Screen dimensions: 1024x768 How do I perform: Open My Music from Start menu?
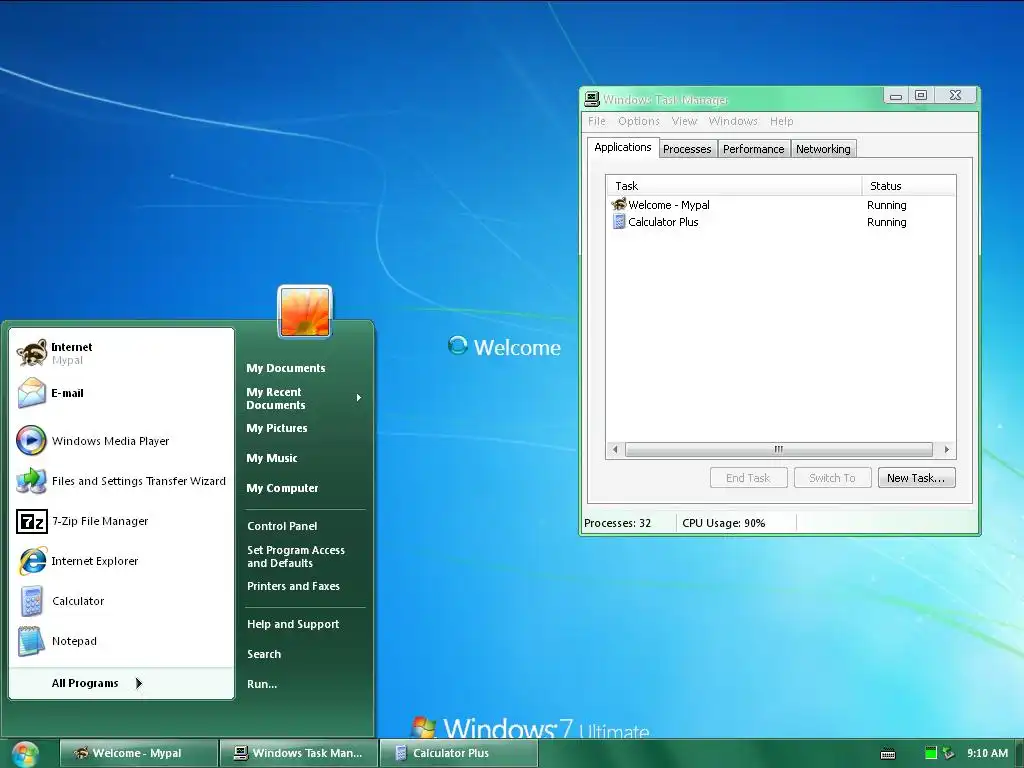[x=272, y=458]
